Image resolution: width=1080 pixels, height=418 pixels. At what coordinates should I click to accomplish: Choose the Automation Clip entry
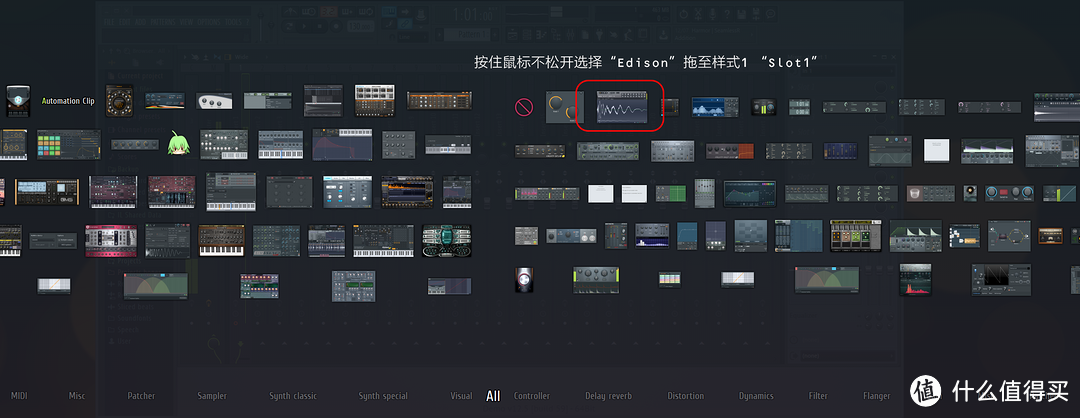click(x=68, y=101)
